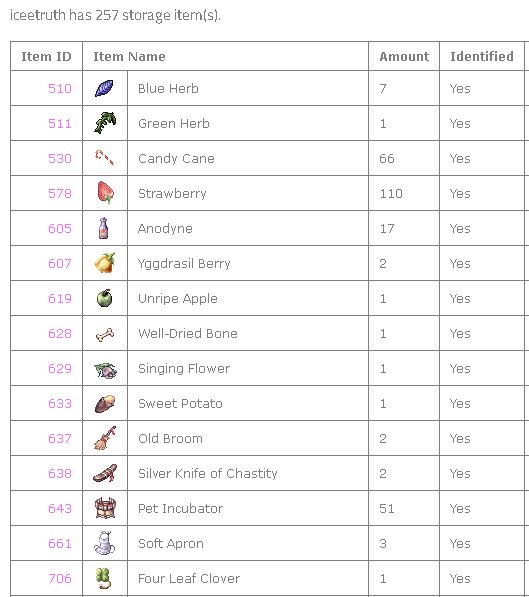The height and width of the screenshot is (597, 529).
Task: Open item ID 638 link
Action: click(x=60, y=474)
